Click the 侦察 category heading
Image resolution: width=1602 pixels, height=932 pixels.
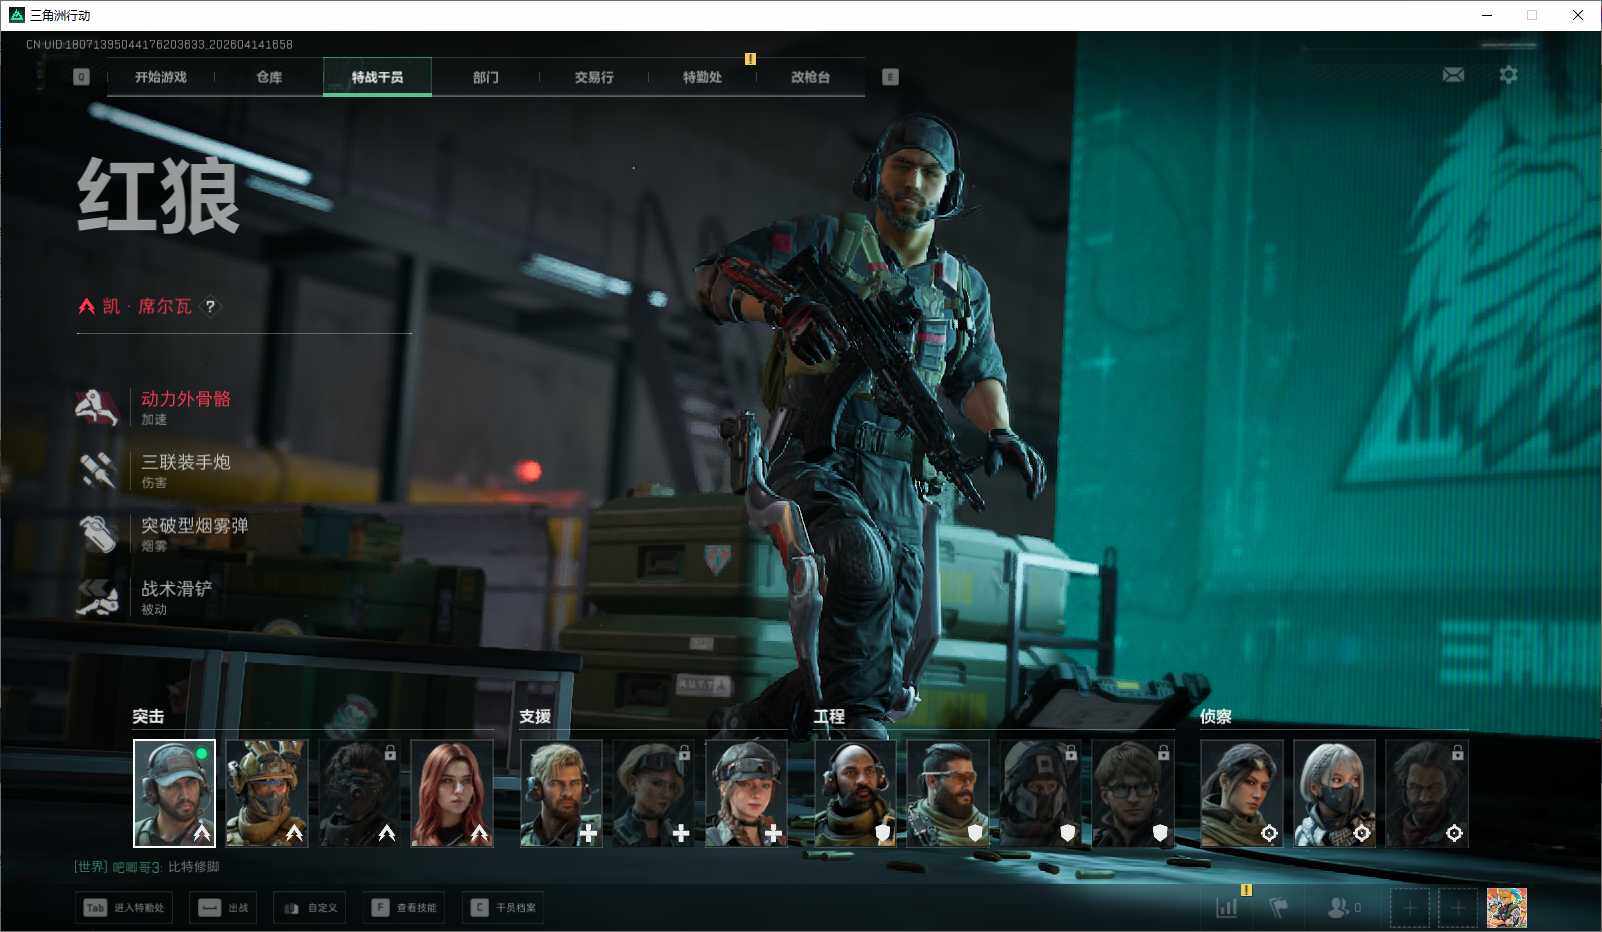(x=1216, y=717)
